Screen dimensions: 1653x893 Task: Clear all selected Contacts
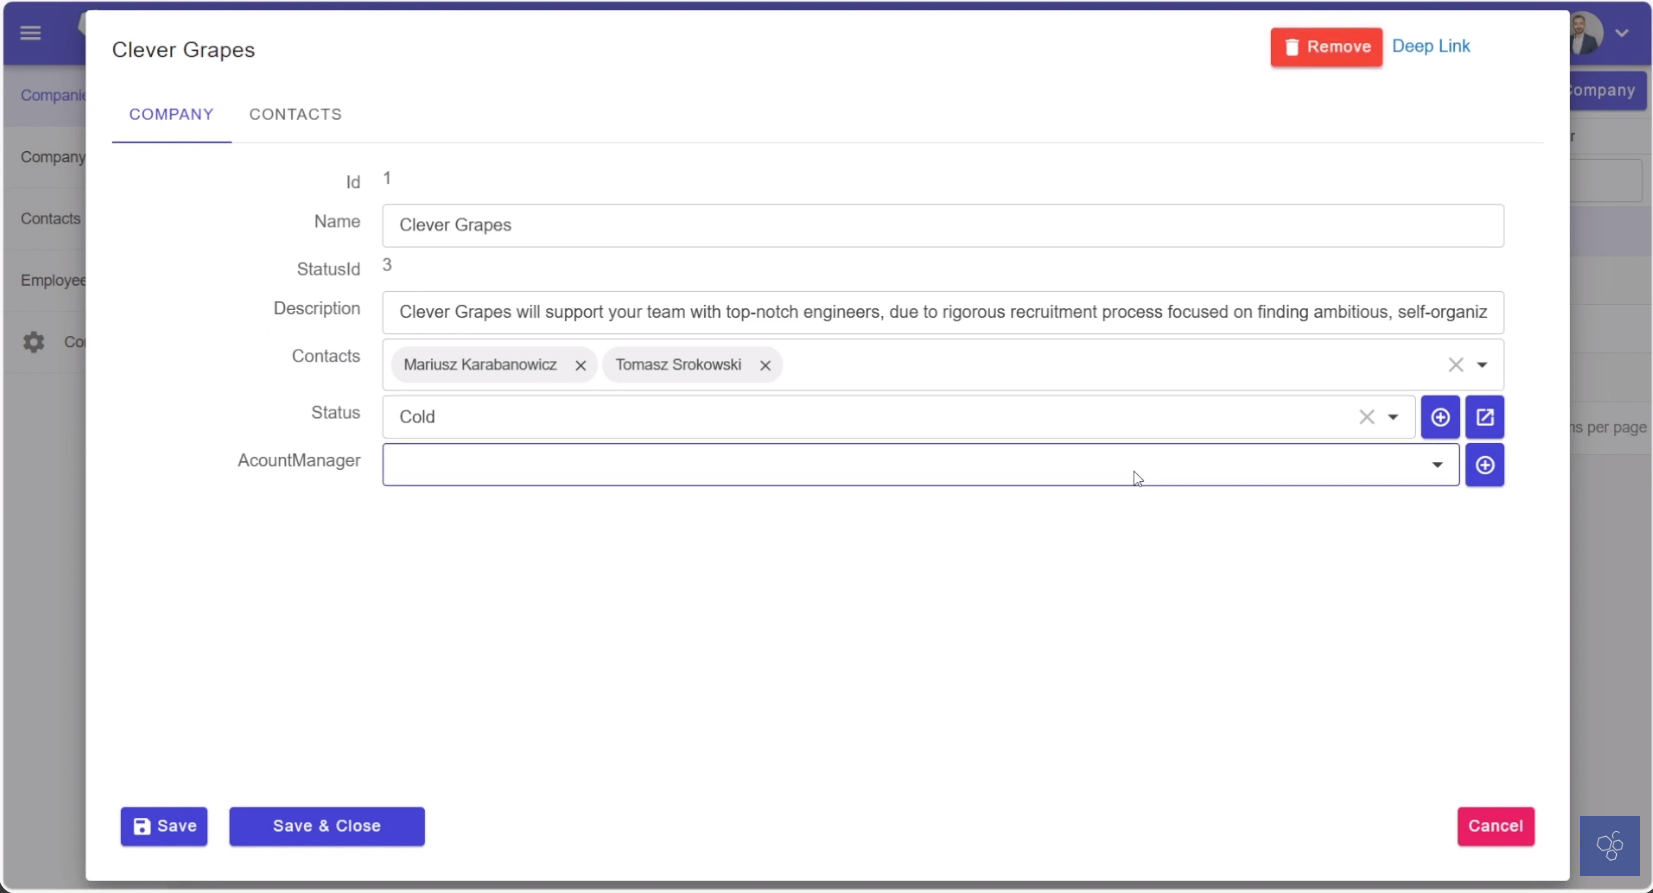[x=1456, y=365]
